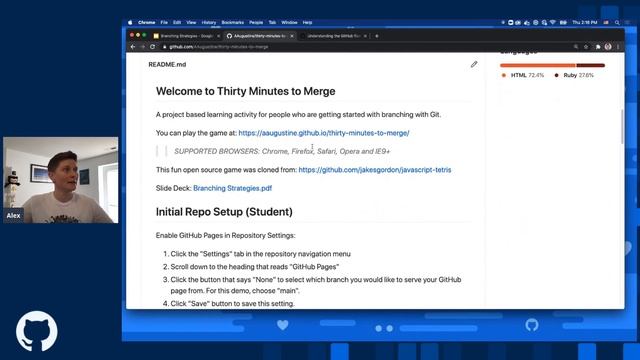Click the 'Initial Repo Setup (Student)' heading

pyautogui.click(x=224, y=212)
